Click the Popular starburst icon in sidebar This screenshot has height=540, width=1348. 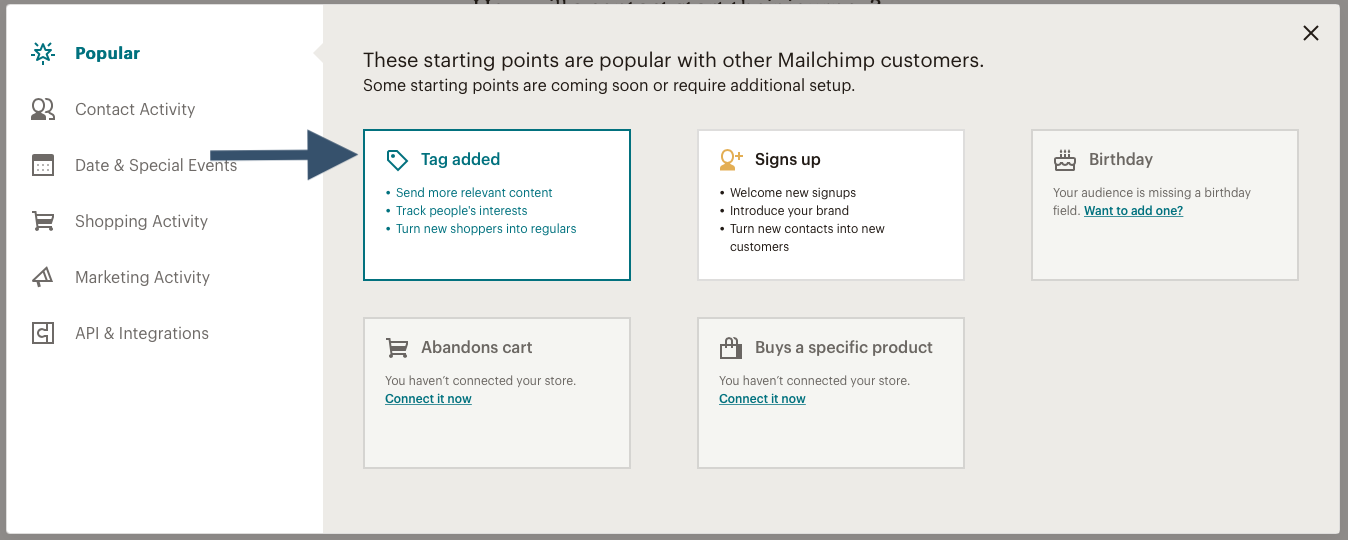pos(43,53)
